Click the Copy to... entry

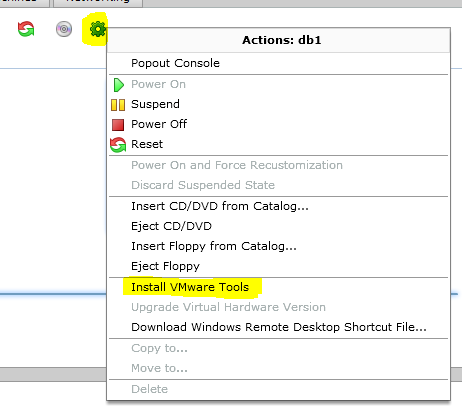click(x=159, y=348)
